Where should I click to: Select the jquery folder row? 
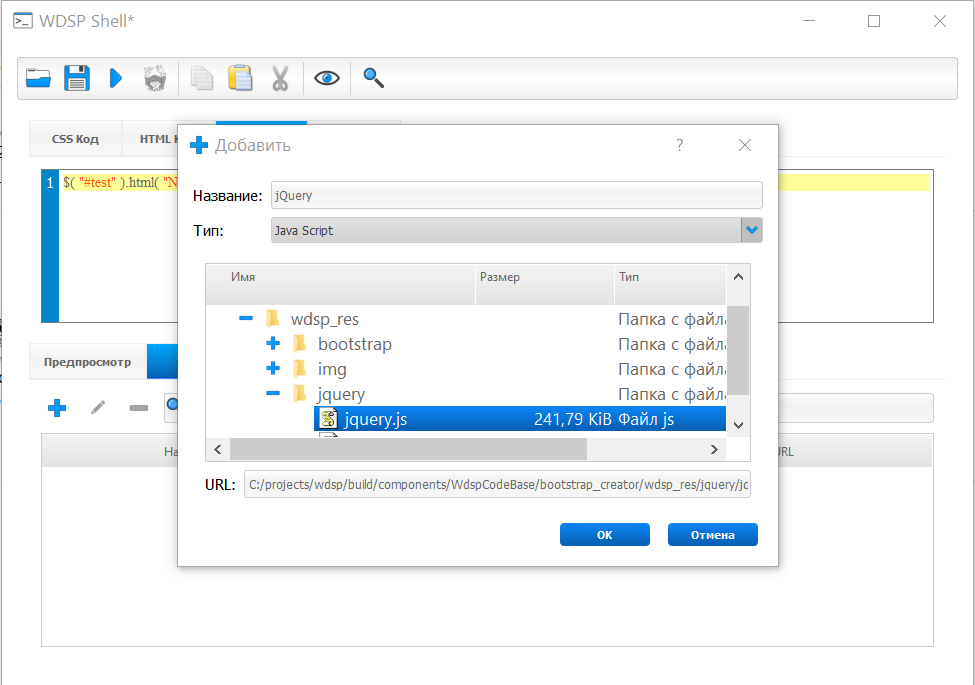(x=466, y=393)
